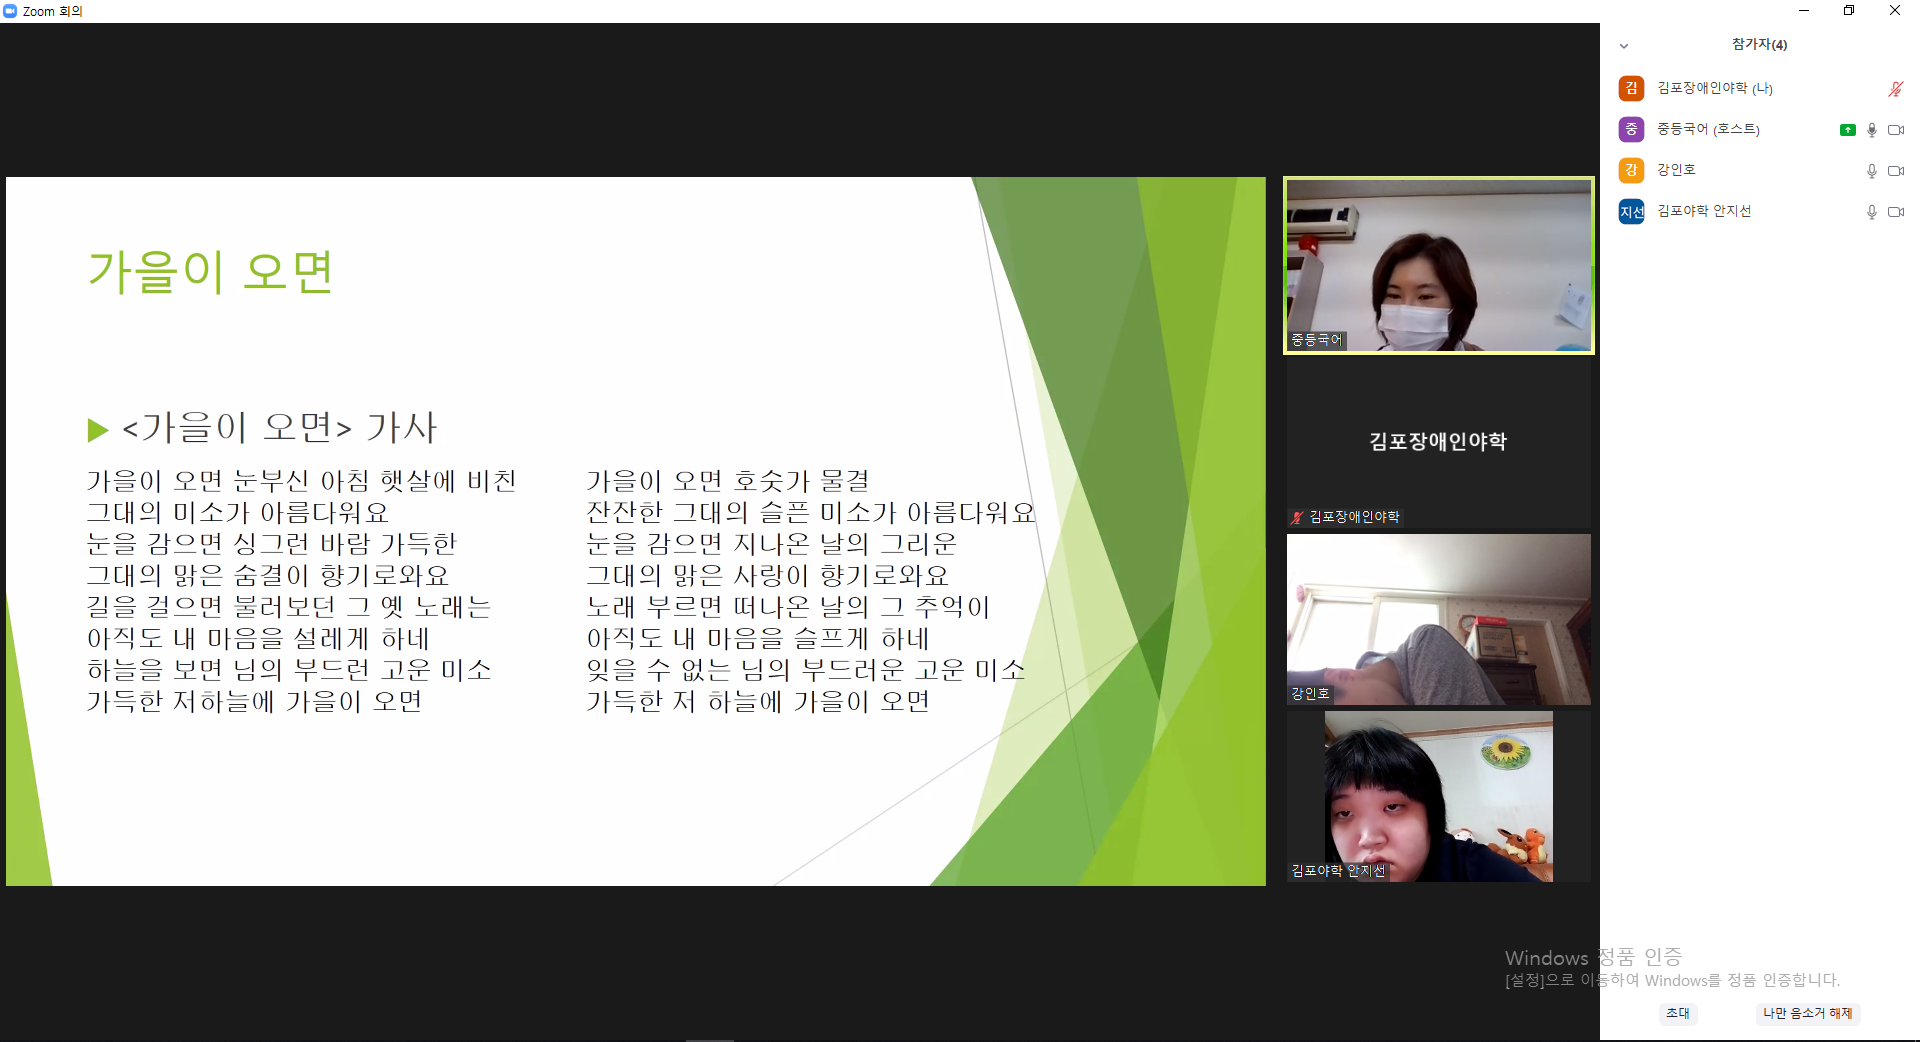Click the green bullet arrow before the 가사 heading

tap(98, 430)
